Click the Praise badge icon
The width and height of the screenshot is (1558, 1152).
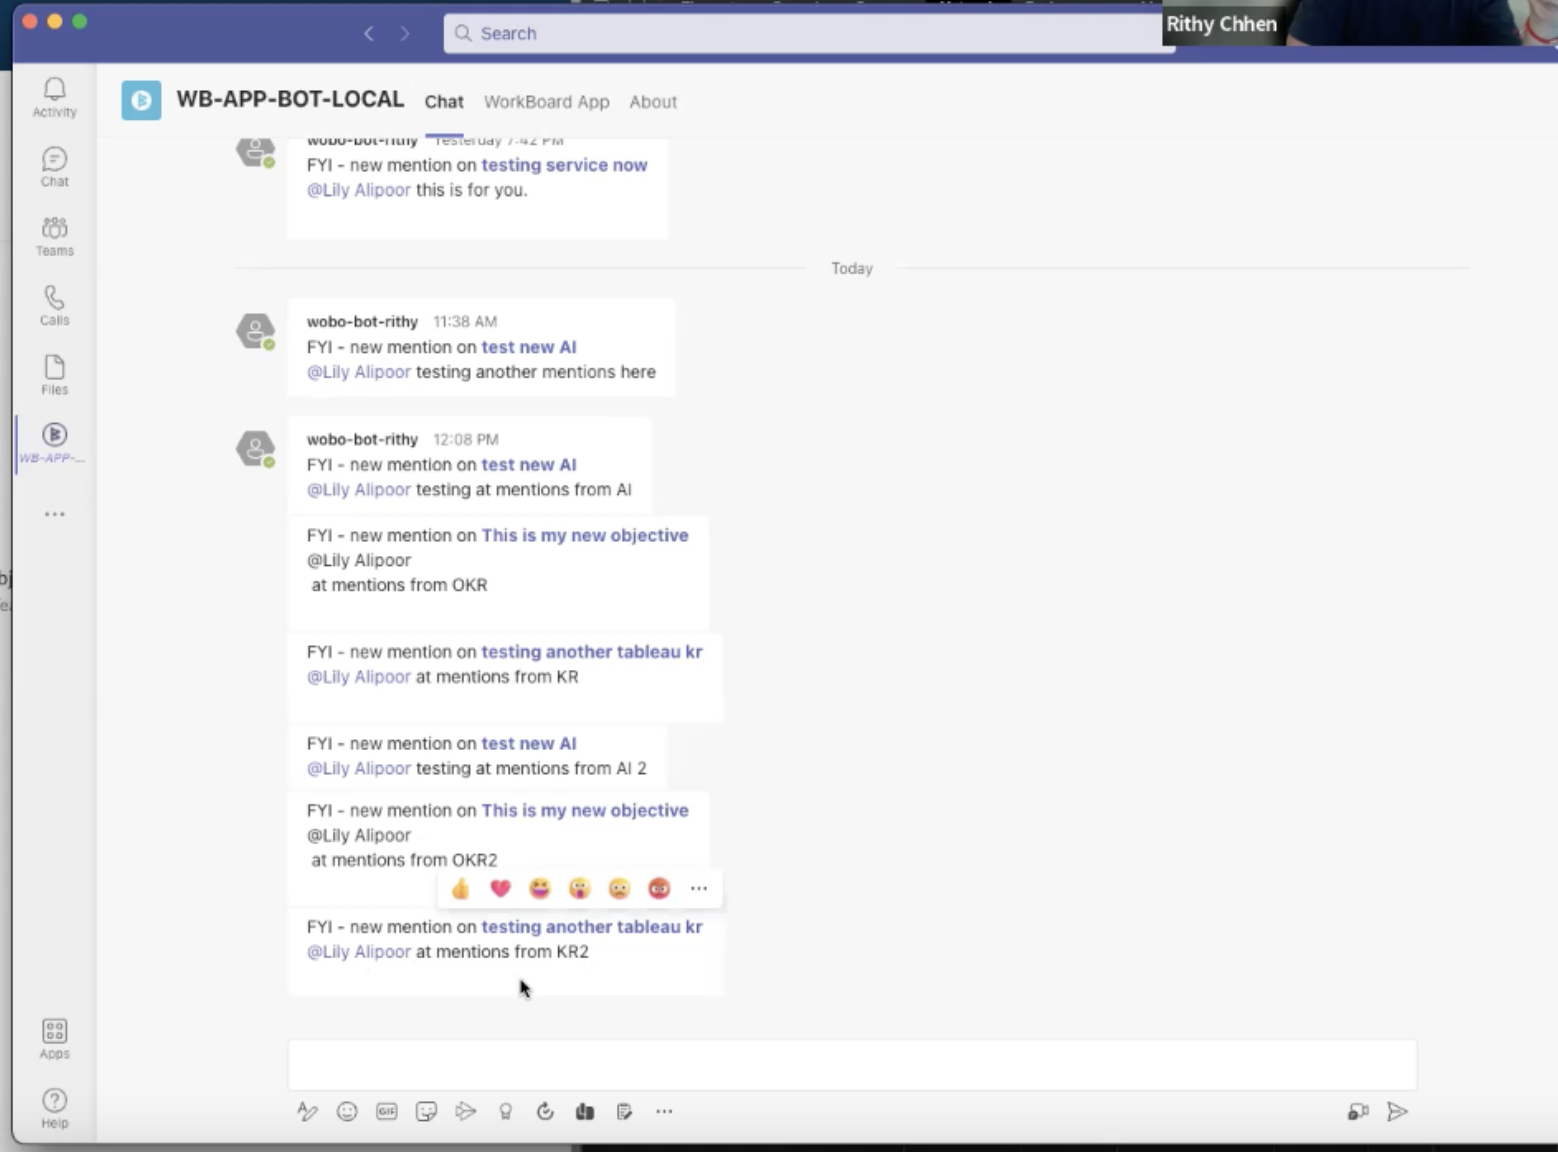point(506,1111)
